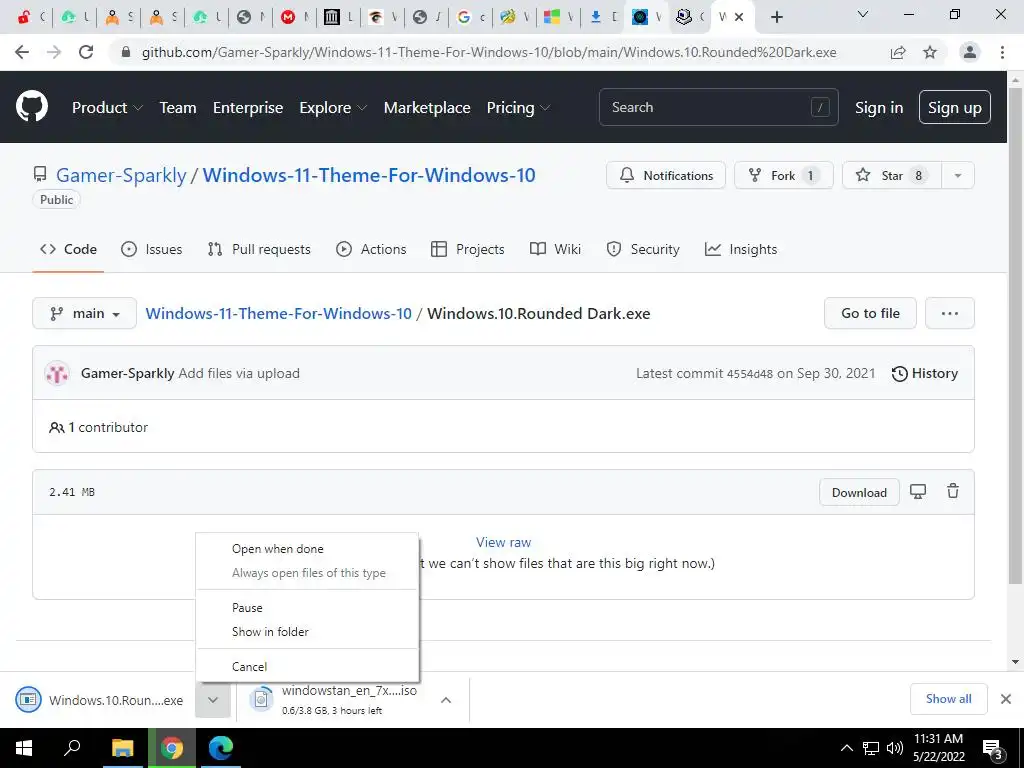Image resolution: width=1024 pixels, height=768 pixels.
Task: Open the Wiki tab
Action: pos(555,249)
